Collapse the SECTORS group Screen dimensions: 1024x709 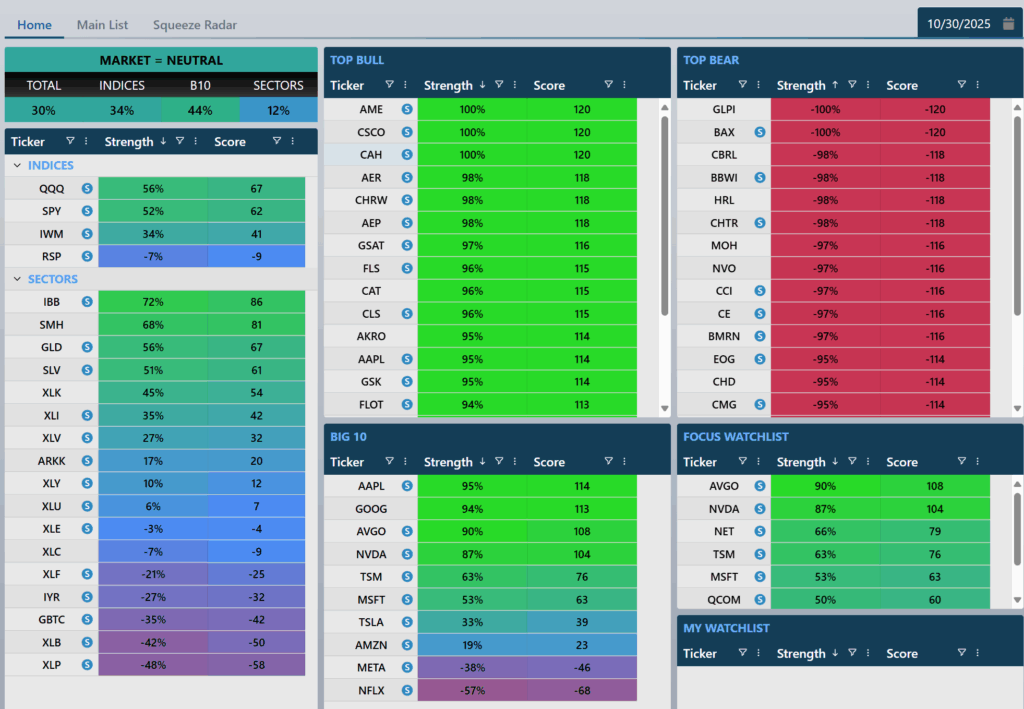click(x=18, y=280)
